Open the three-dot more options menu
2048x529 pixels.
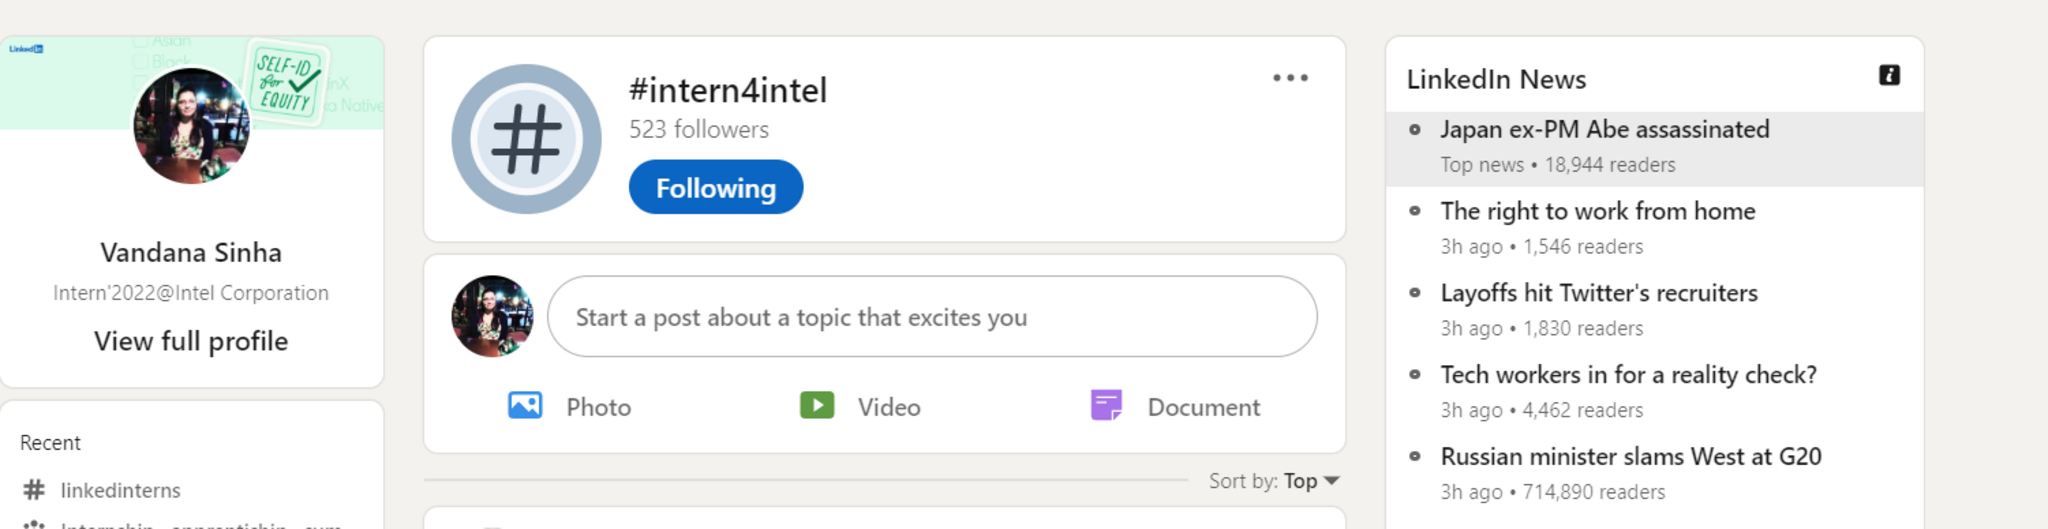click(x=1290, y=78)
